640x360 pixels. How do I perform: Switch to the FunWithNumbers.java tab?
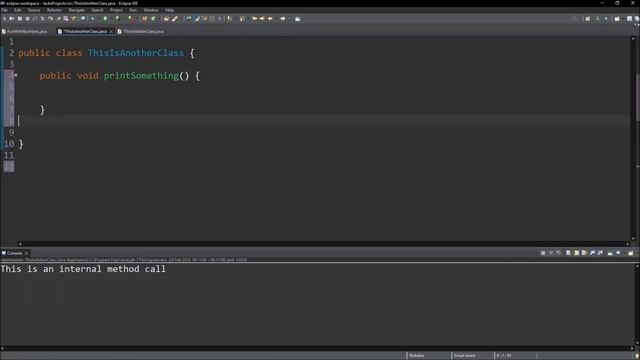click(x=24, y=31)
